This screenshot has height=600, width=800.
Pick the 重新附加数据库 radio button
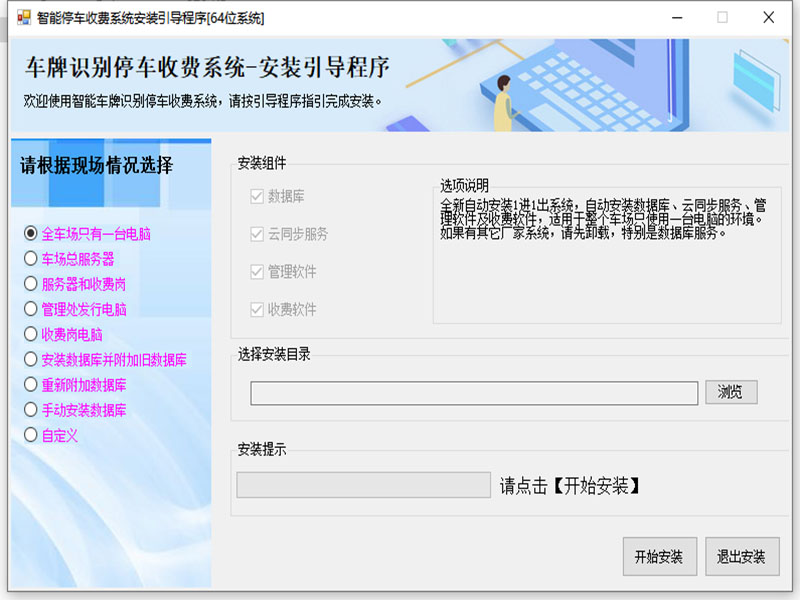point(31,385)
